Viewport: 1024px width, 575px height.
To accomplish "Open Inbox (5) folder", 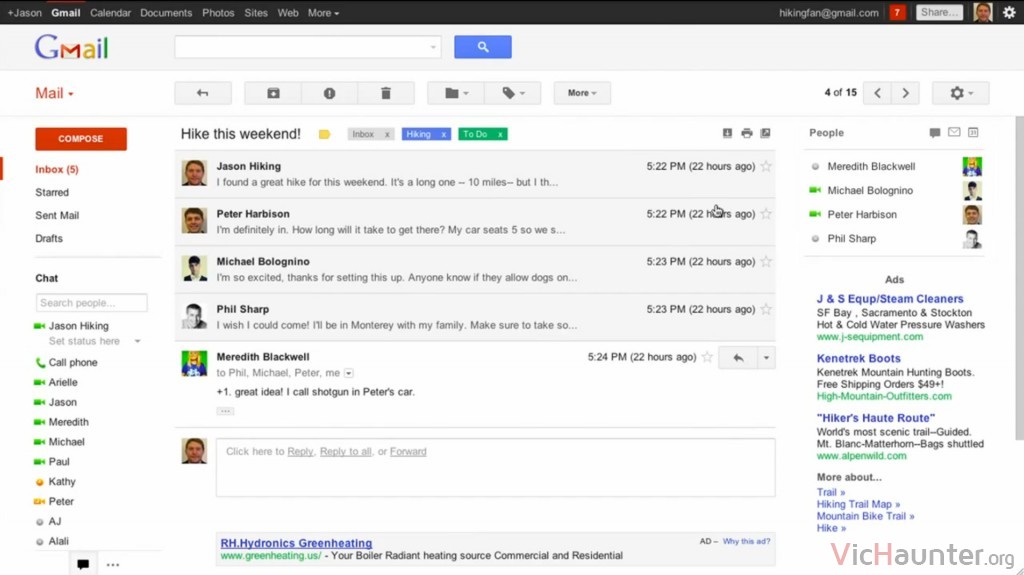I will (x=57, y=169).
